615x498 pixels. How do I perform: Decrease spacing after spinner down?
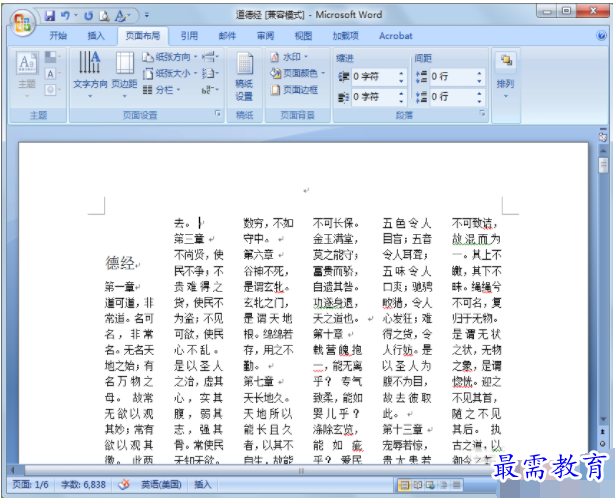(x=479, y=100)
